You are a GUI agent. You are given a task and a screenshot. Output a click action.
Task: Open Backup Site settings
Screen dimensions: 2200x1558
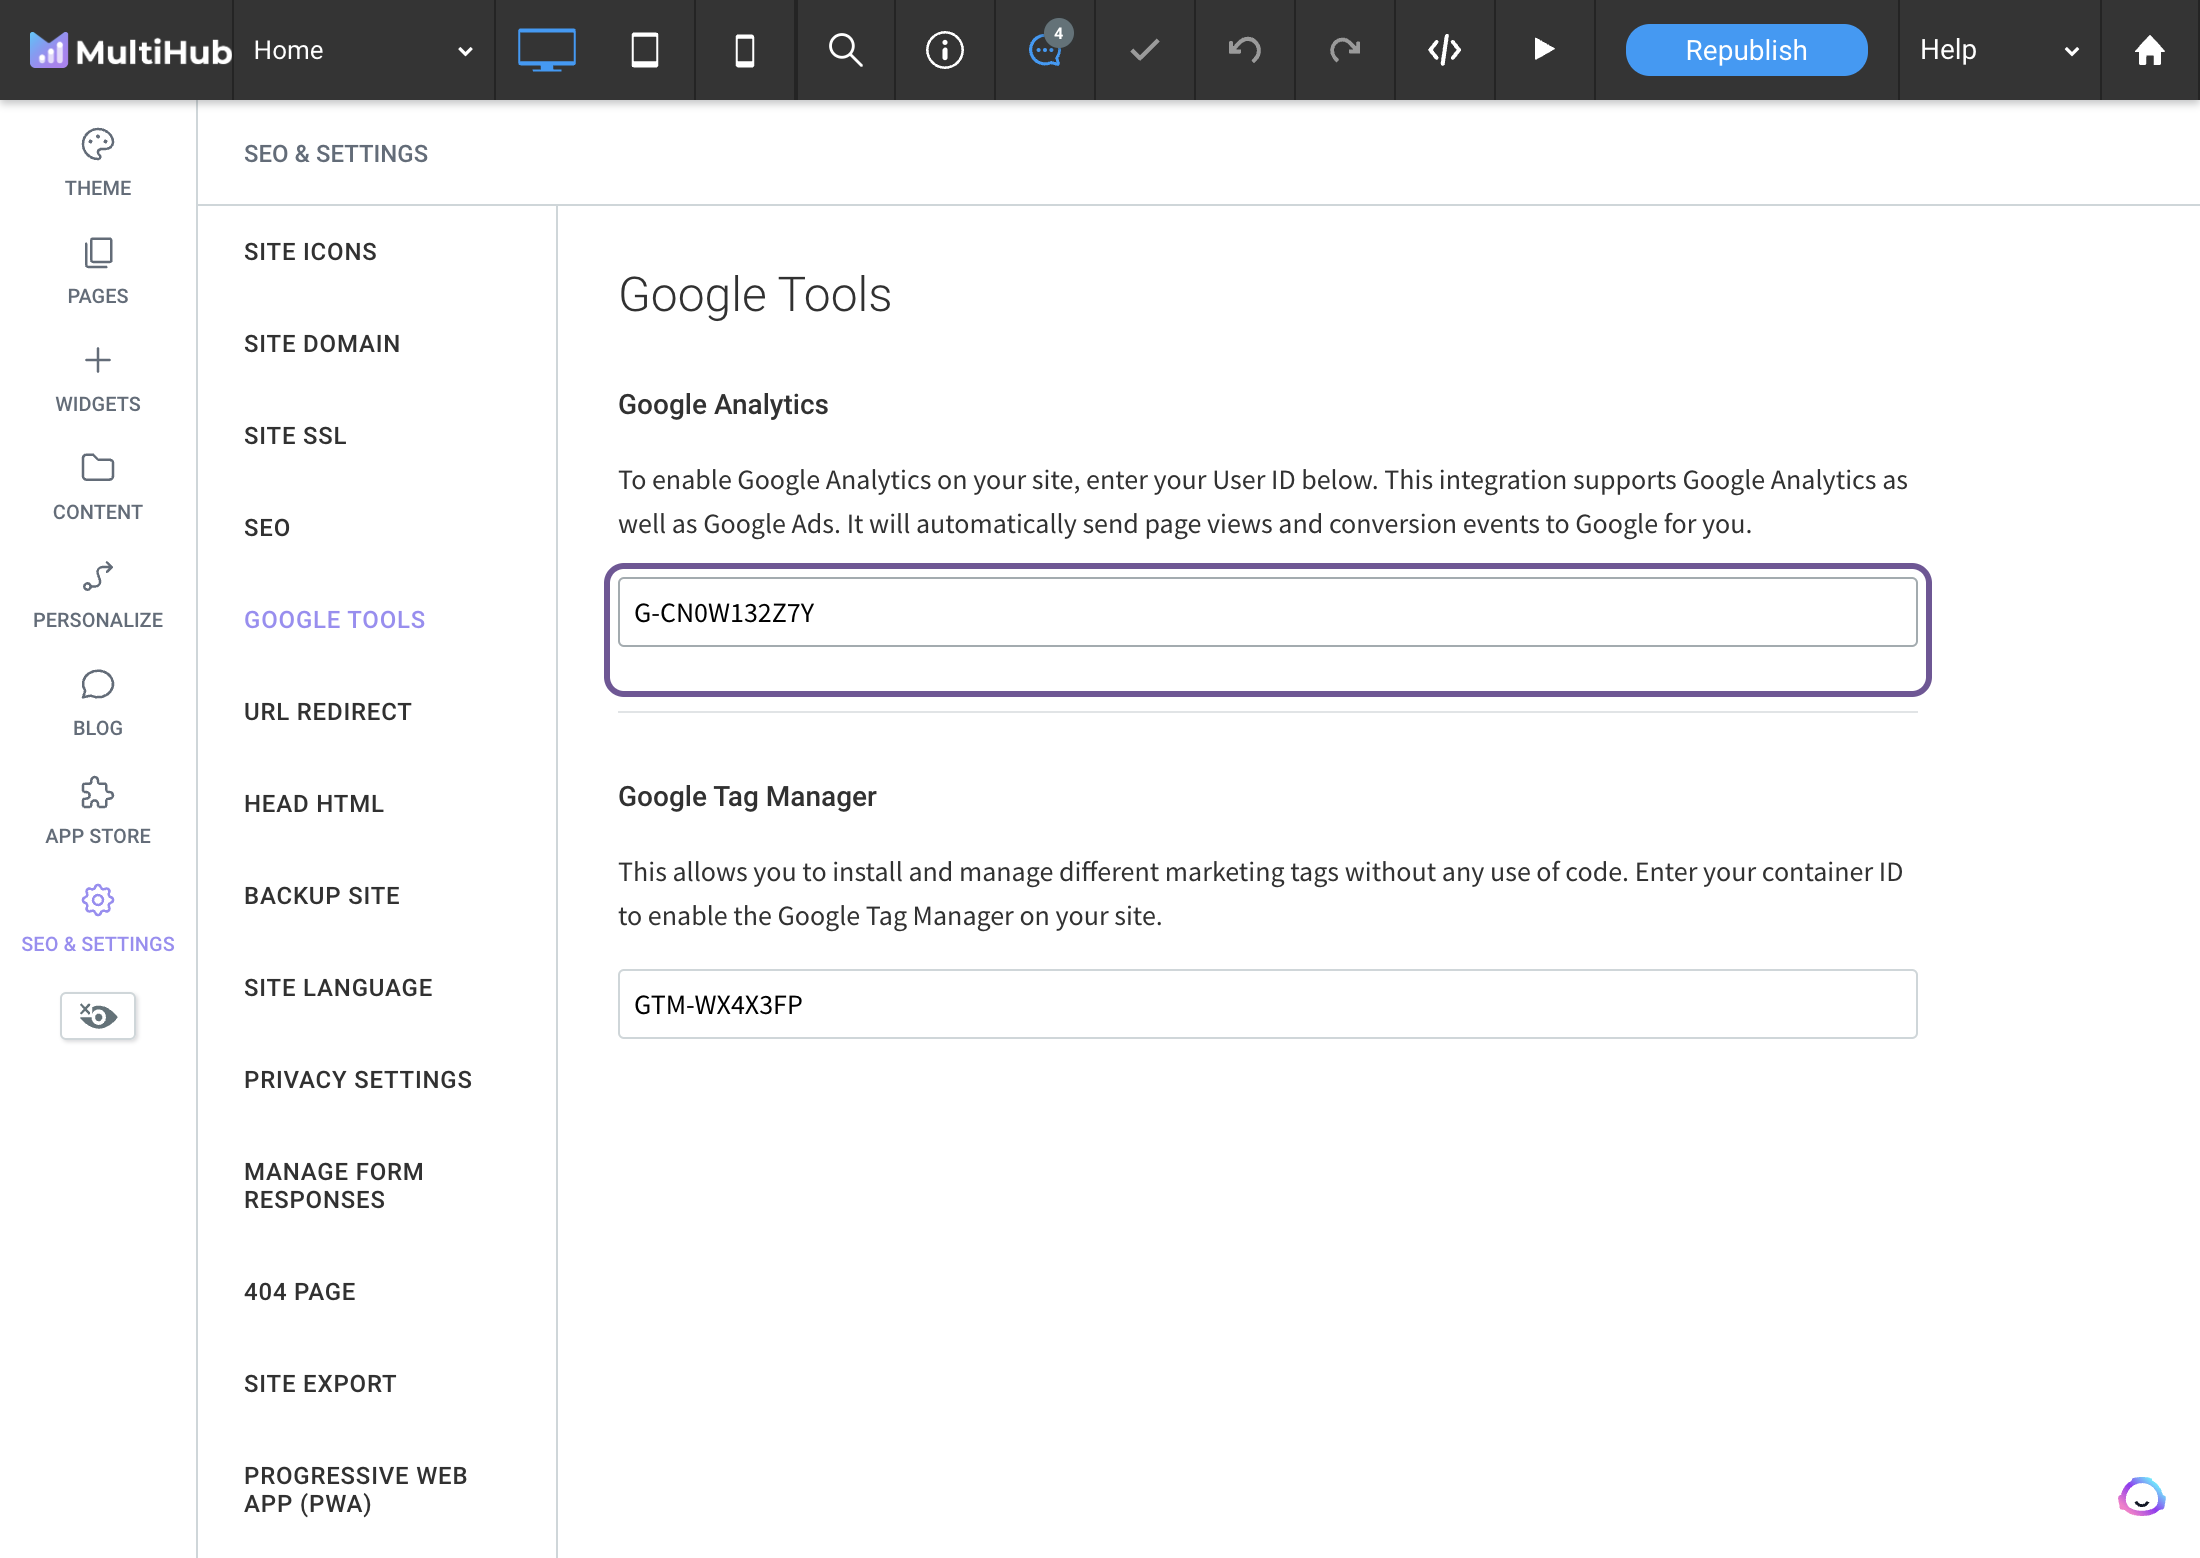coord(322,896)
